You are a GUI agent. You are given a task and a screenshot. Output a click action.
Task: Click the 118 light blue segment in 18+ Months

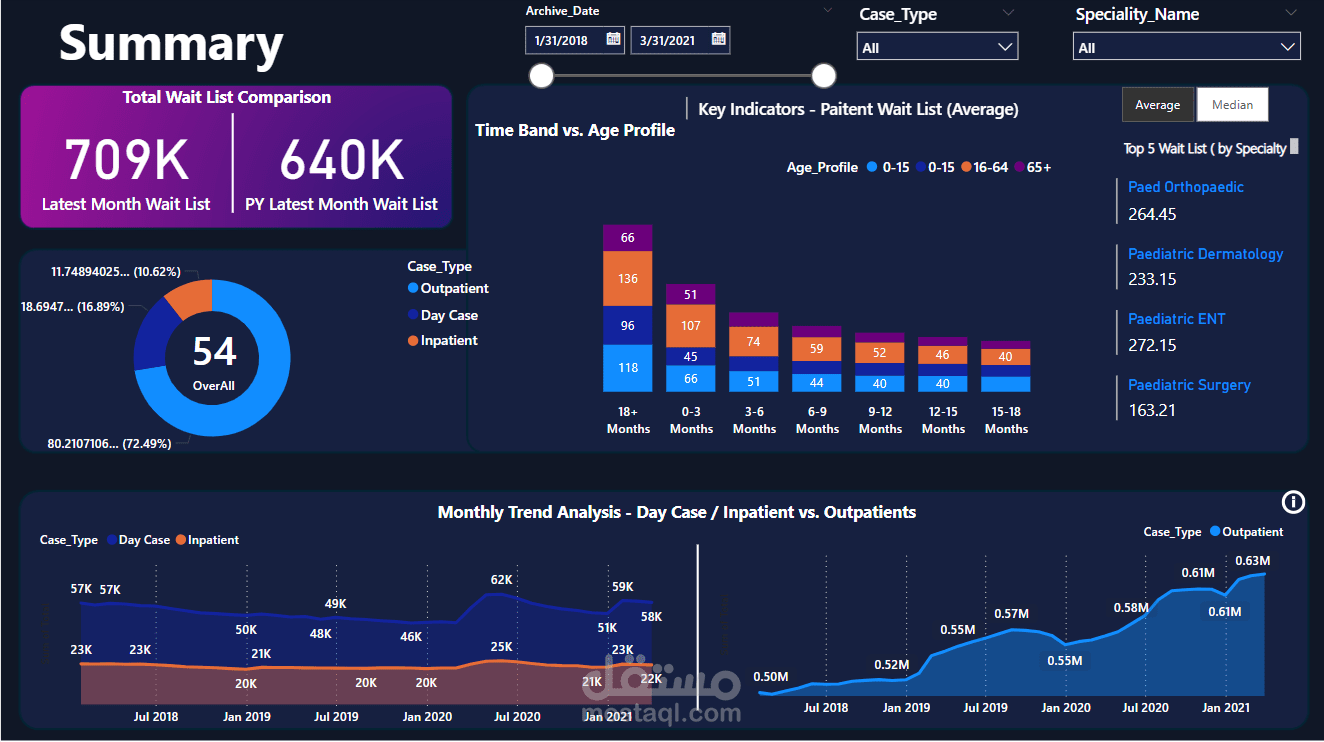(x=628, y=368)
